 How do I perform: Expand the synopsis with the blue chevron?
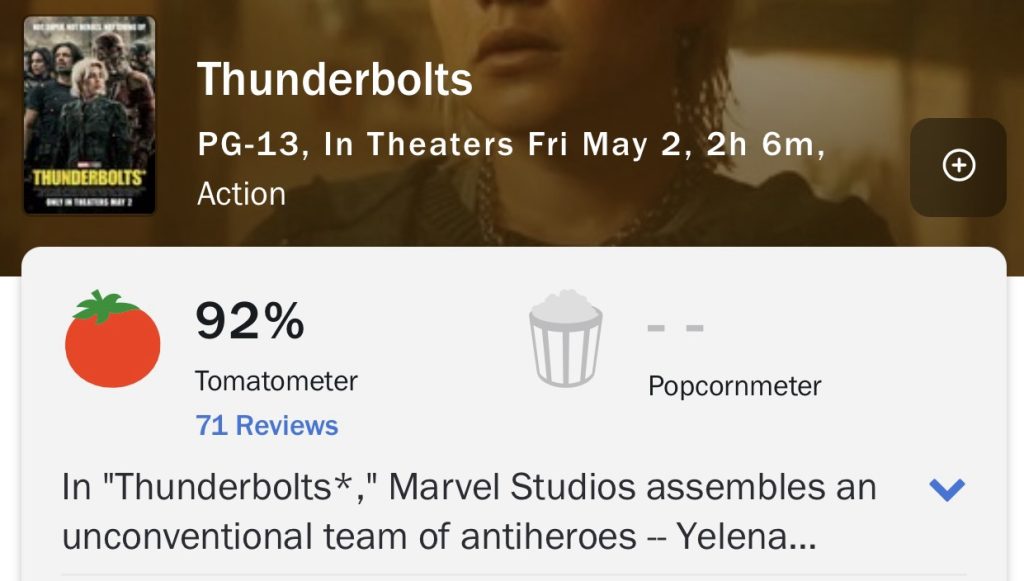(946, 490)
